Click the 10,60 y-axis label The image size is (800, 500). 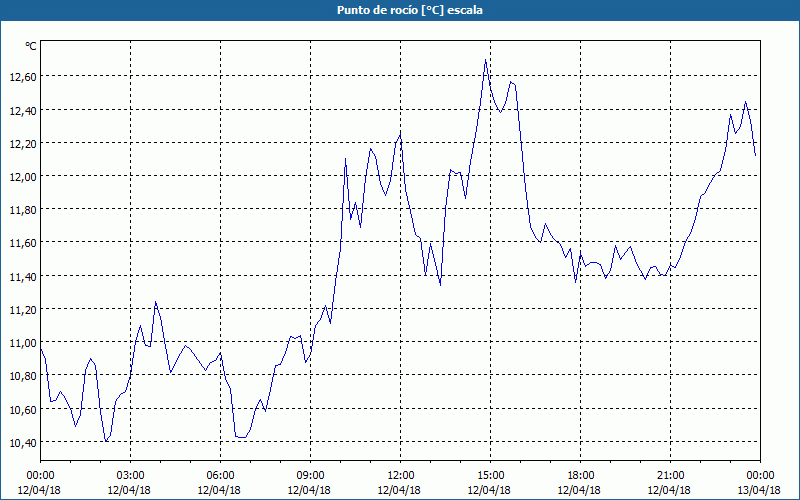tap(23, 409)
